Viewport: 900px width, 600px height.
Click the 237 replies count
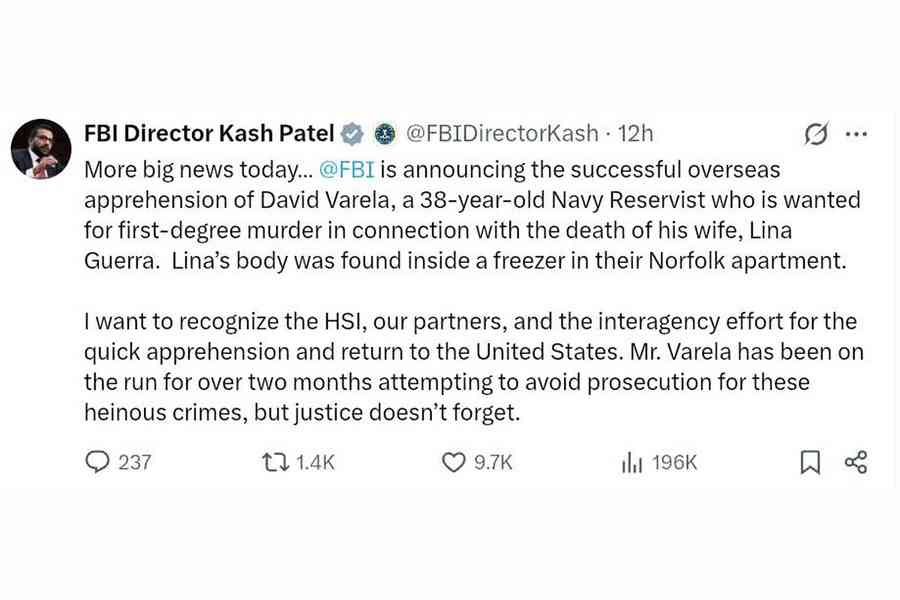(135, 462)
